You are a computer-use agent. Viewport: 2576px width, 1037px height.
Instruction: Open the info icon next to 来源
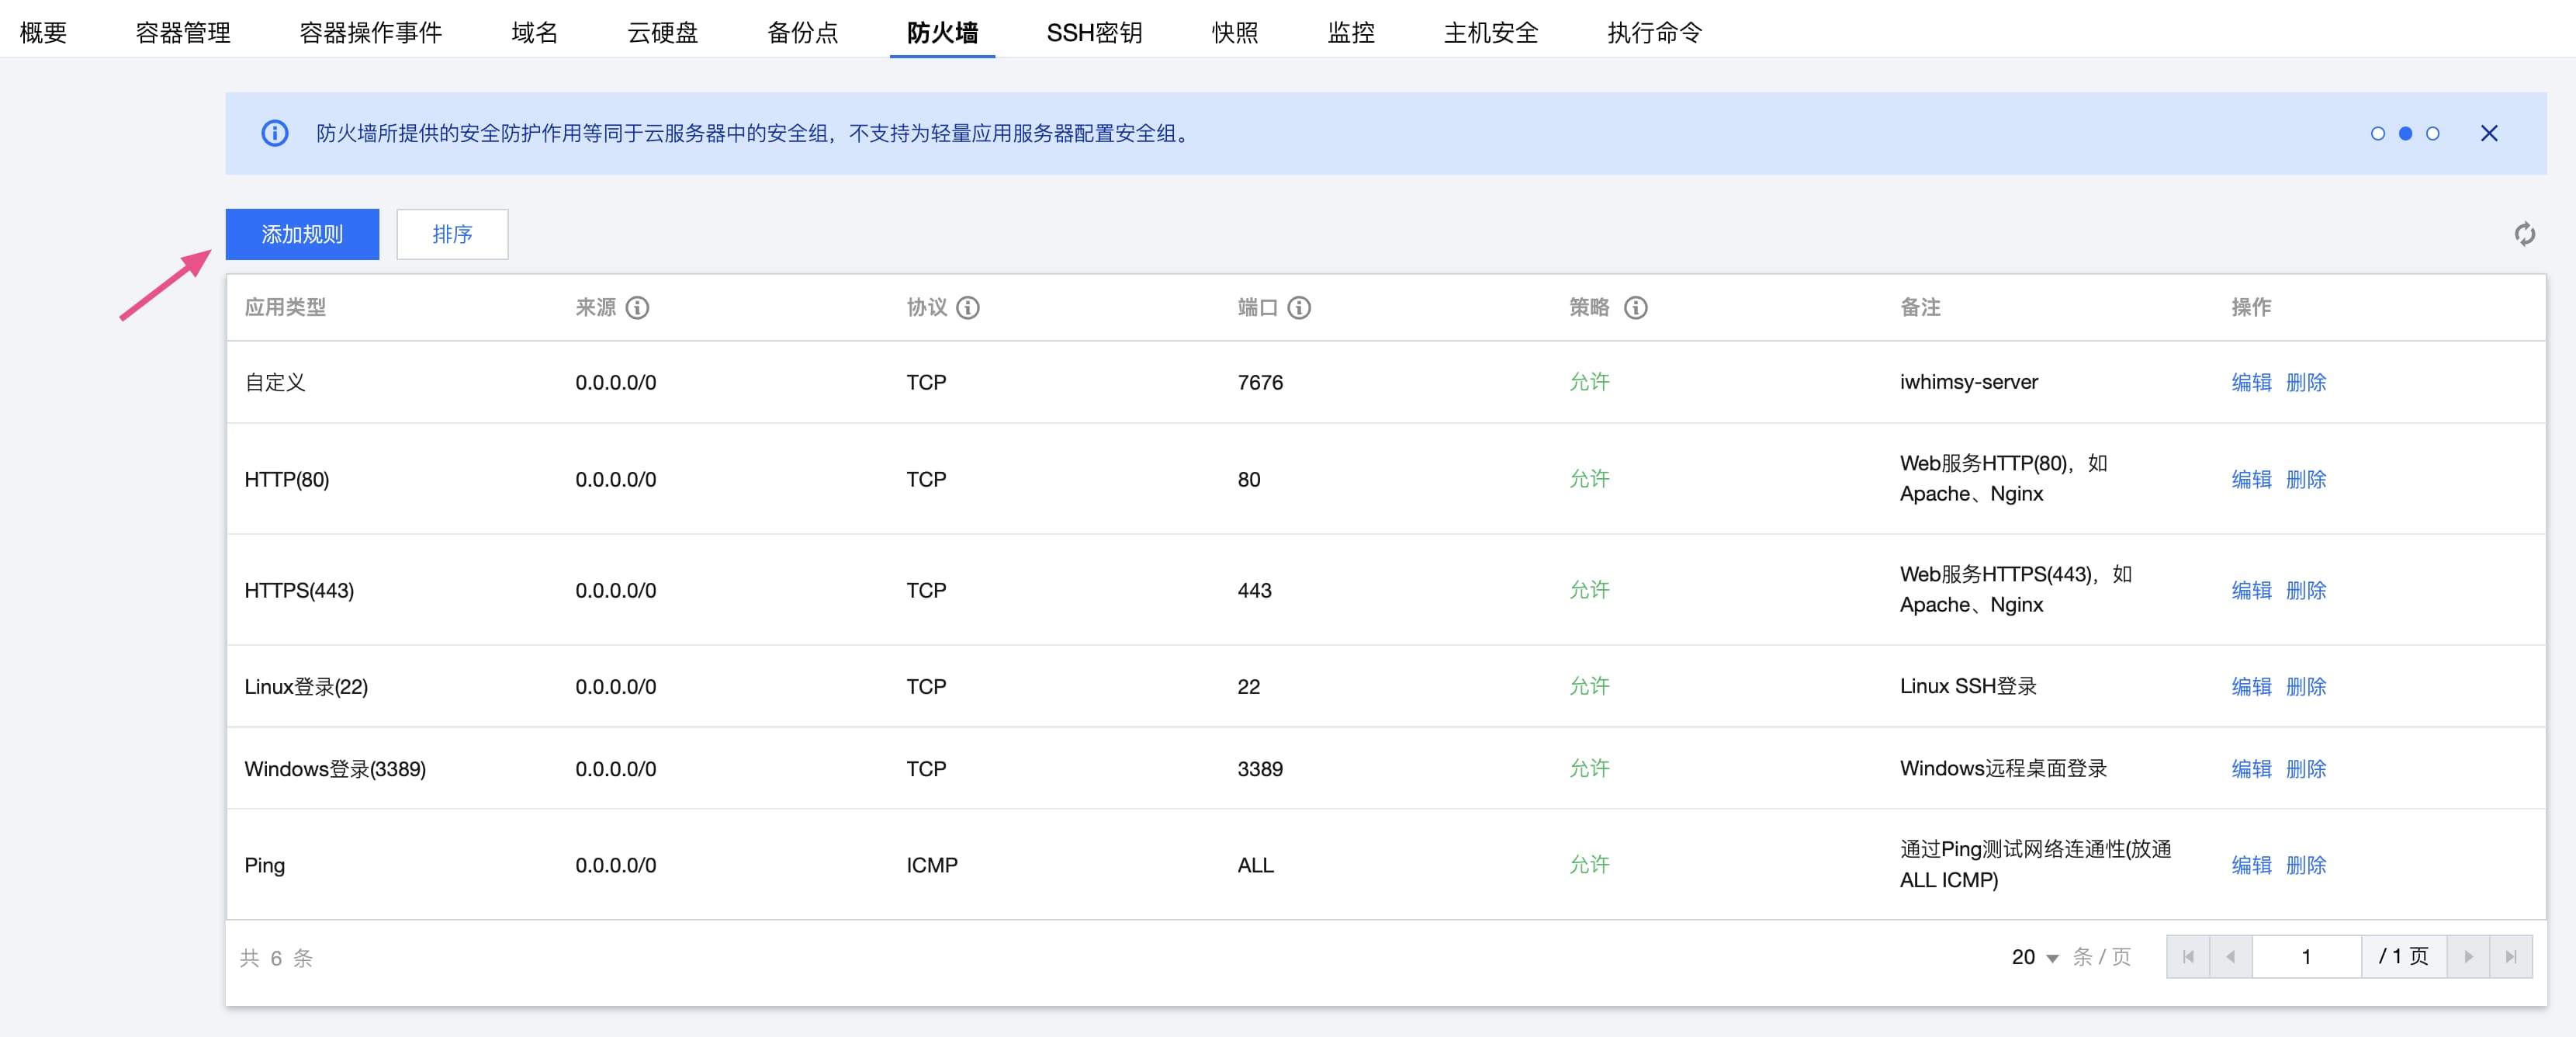click(x=637, y=308)
